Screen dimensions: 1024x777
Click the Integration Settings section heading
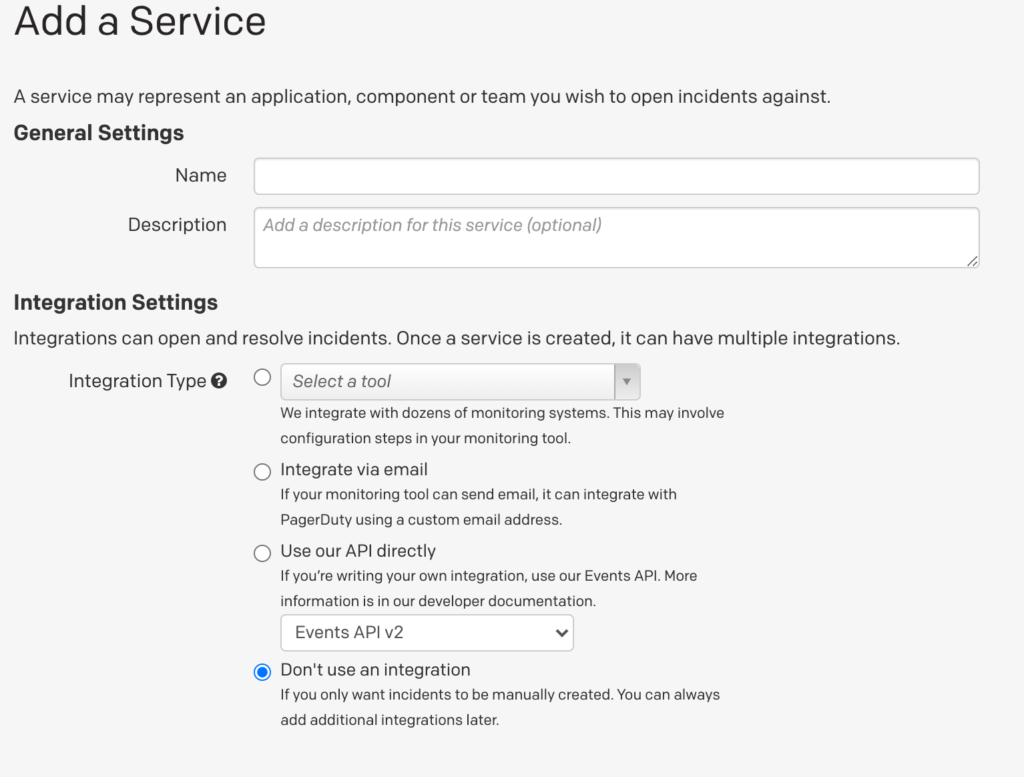click(116, 302)
